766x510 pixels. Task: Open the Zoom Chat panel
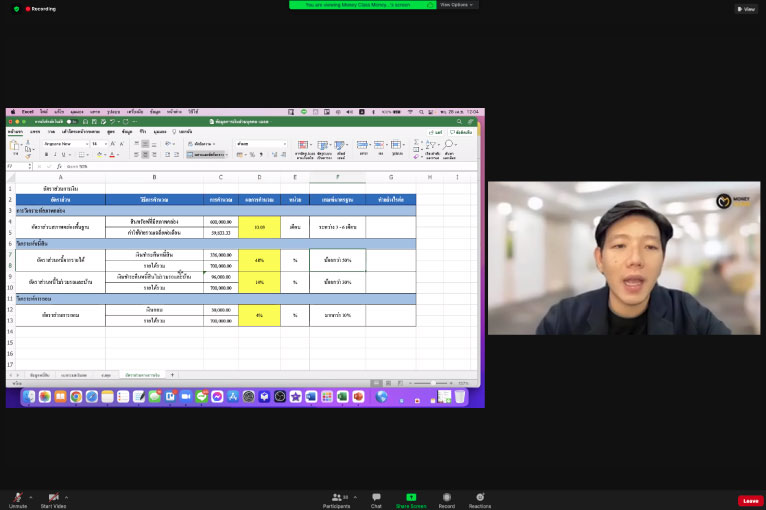click(376, 497)
